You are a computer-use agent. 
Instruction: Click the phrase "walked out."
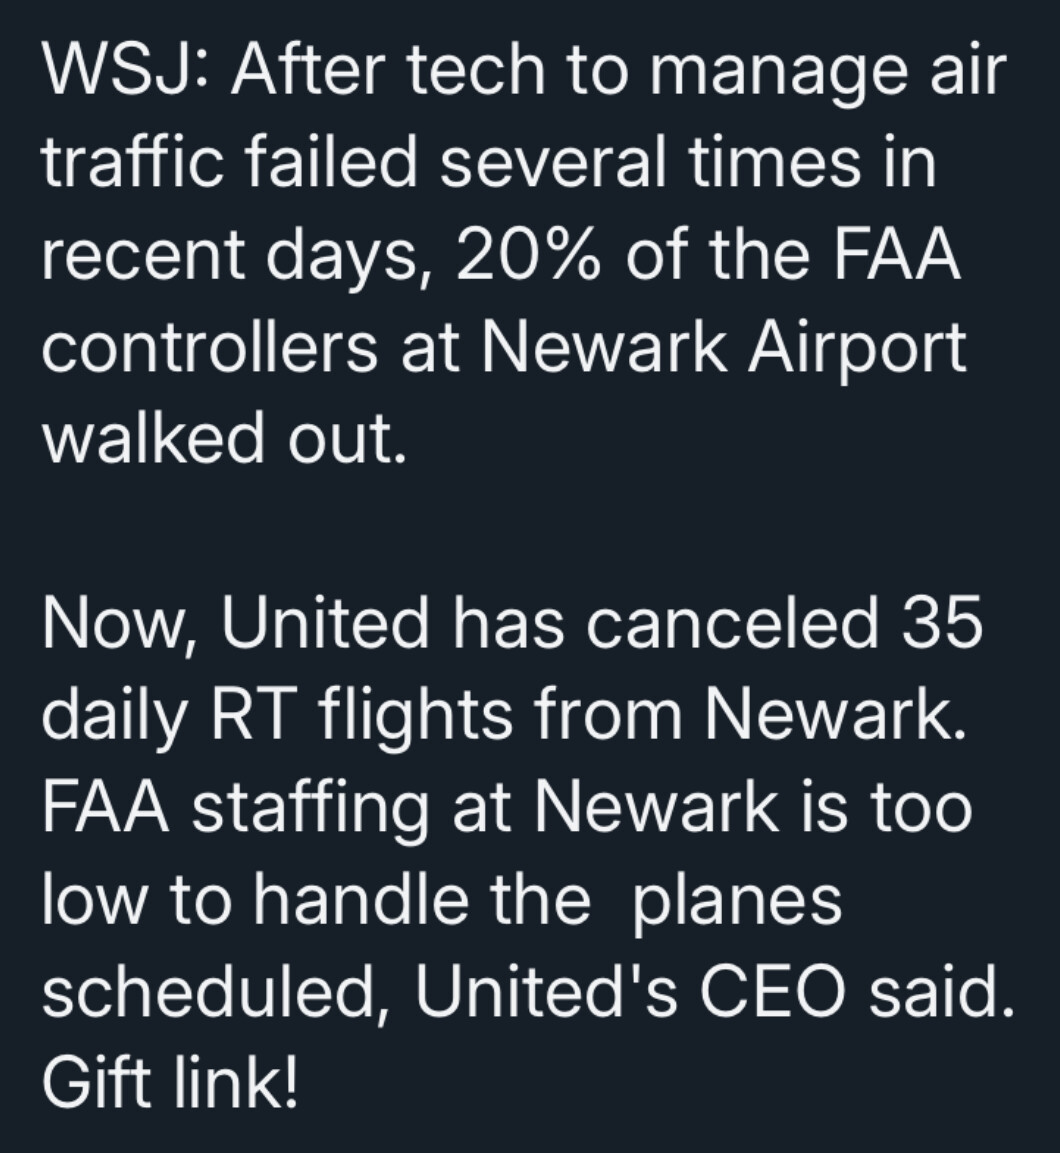pos(224,438)
